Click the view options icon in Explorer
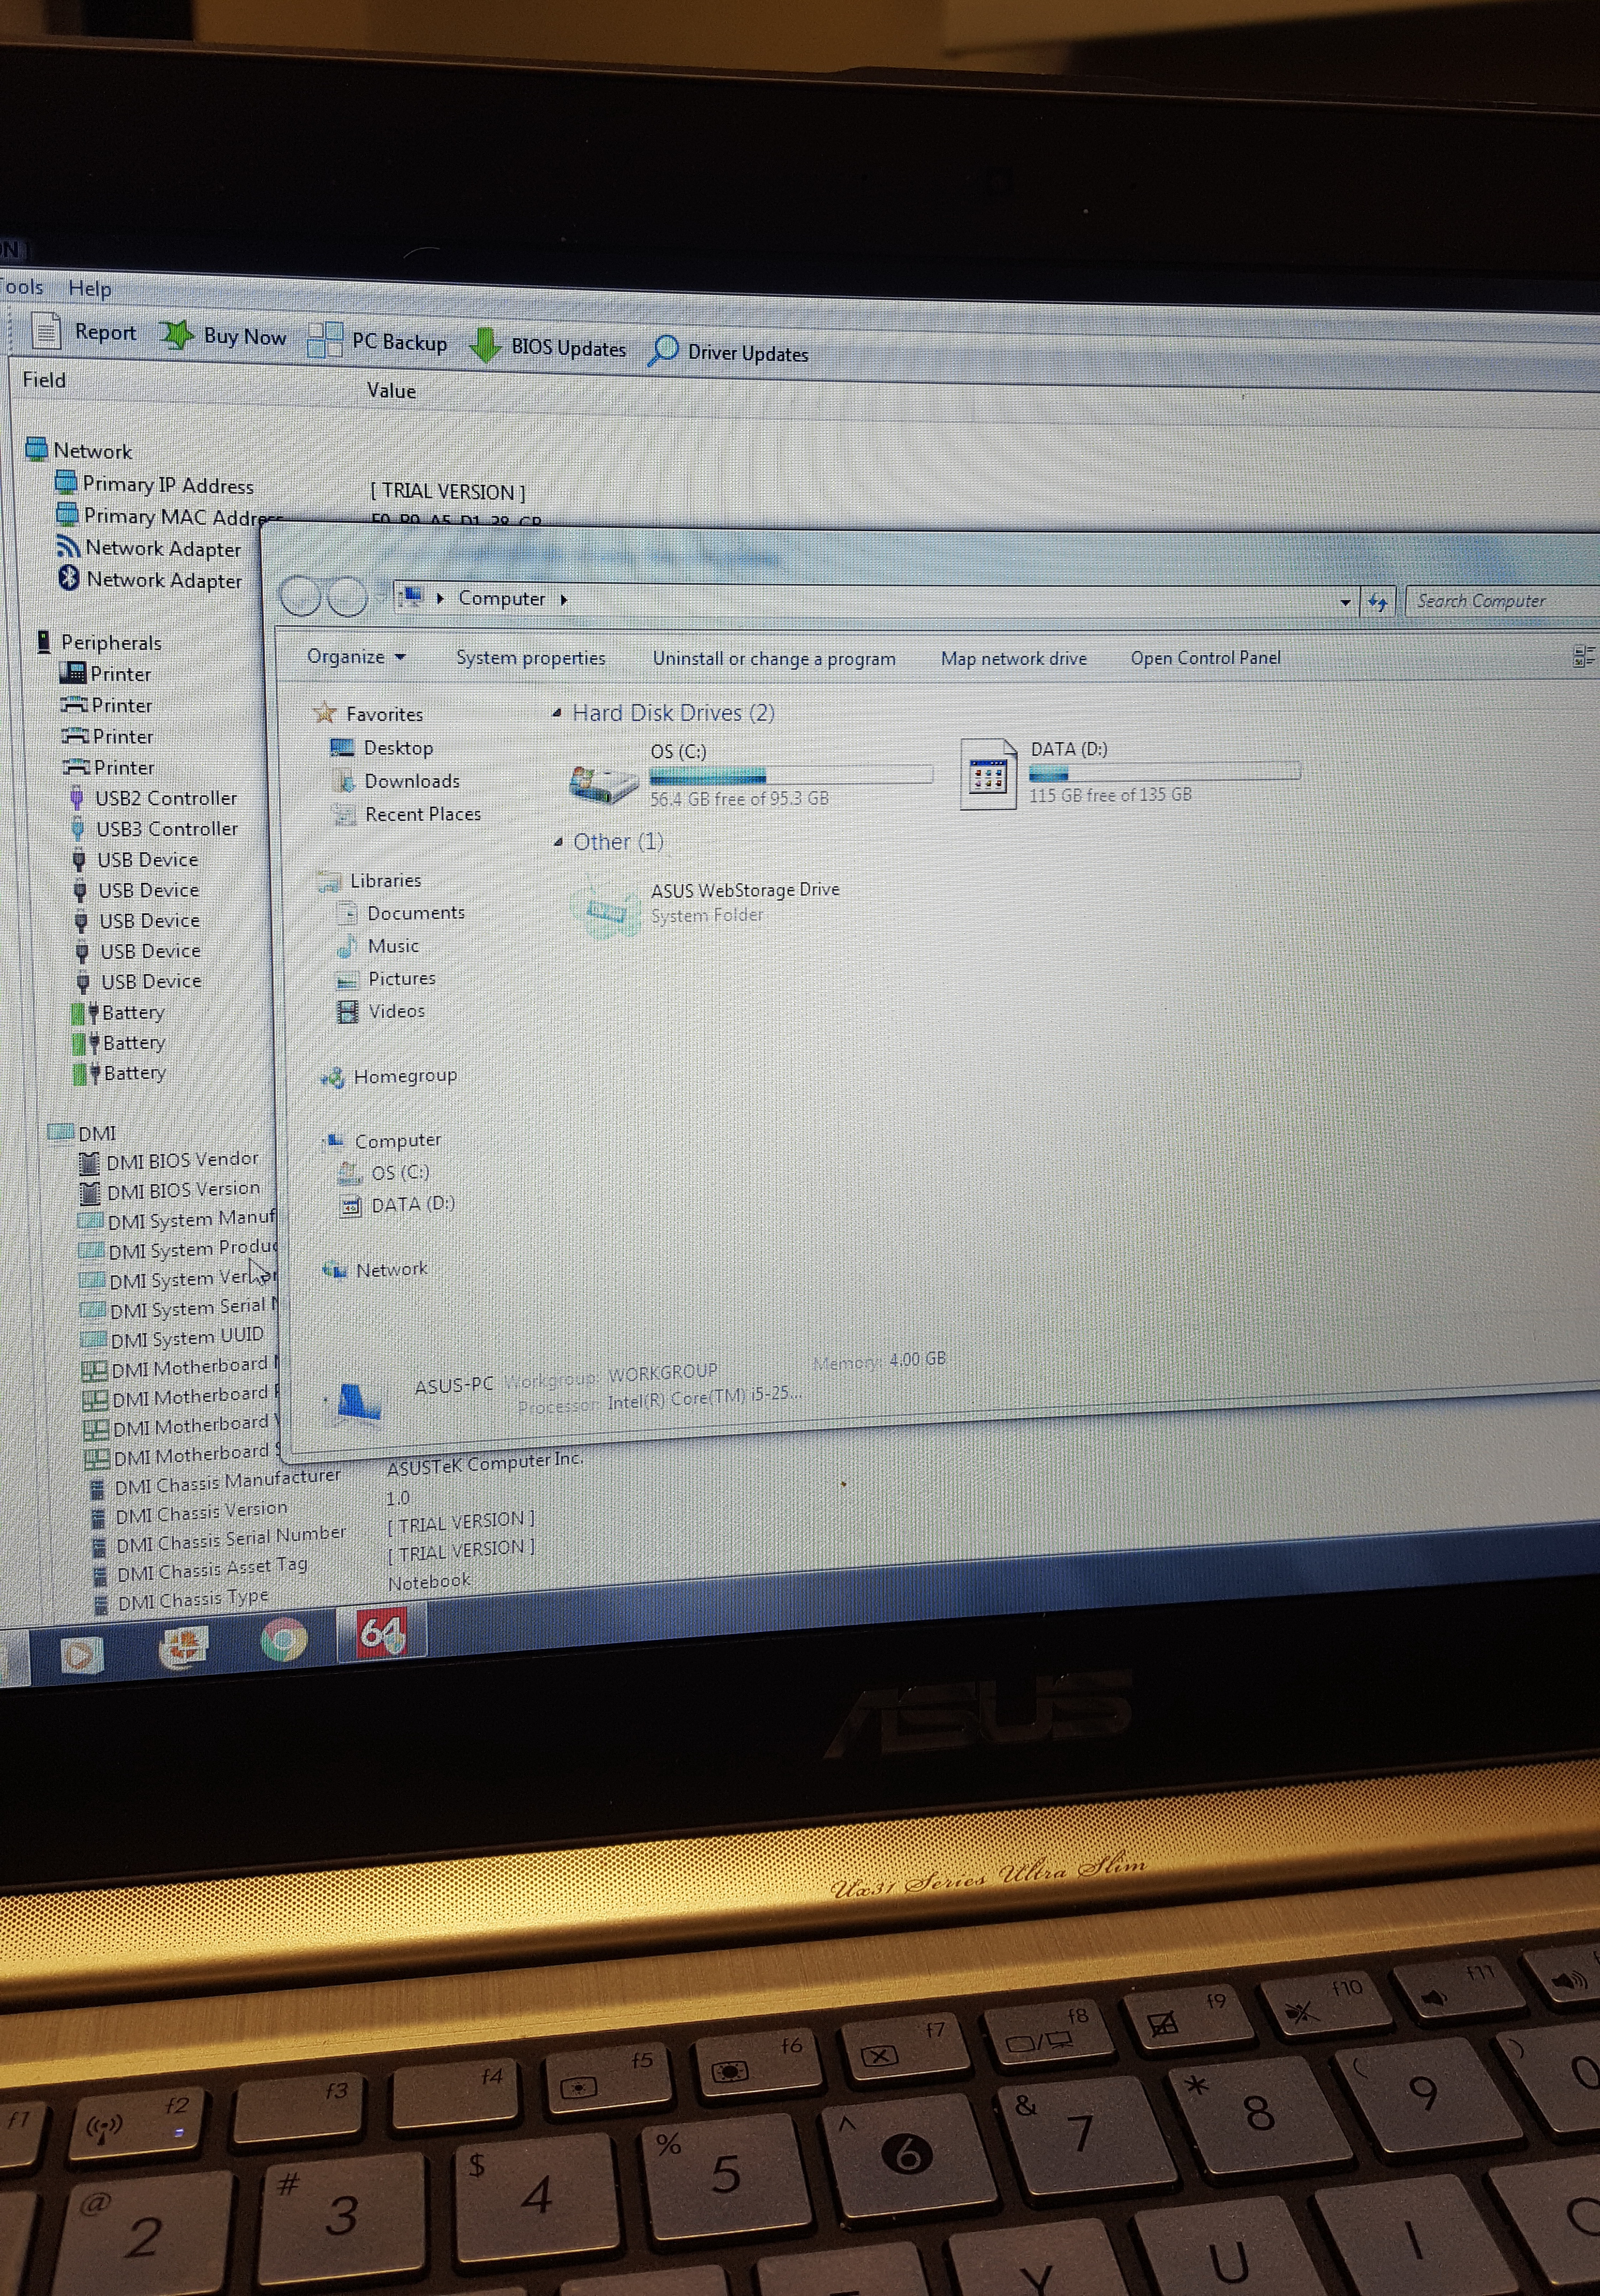1600x2296 pixels. [x=1584, y=656]
